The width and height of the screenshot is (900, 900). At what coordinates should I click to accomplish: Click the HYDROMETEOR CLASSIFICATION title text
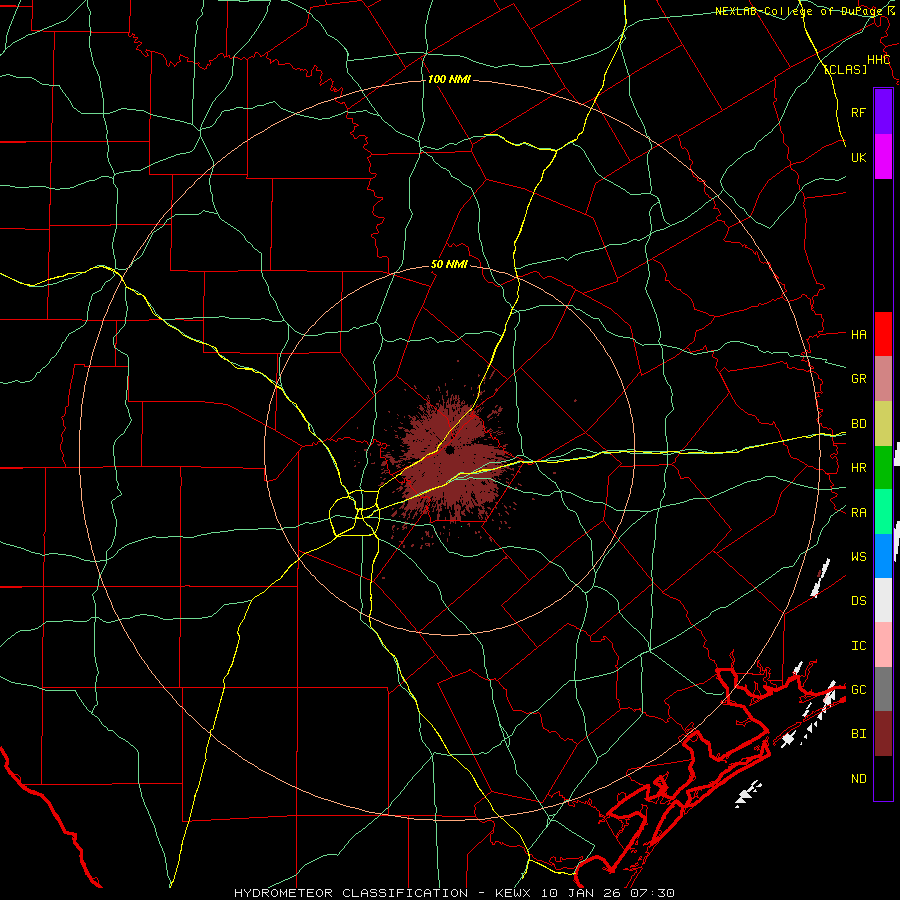pos(351,893)
